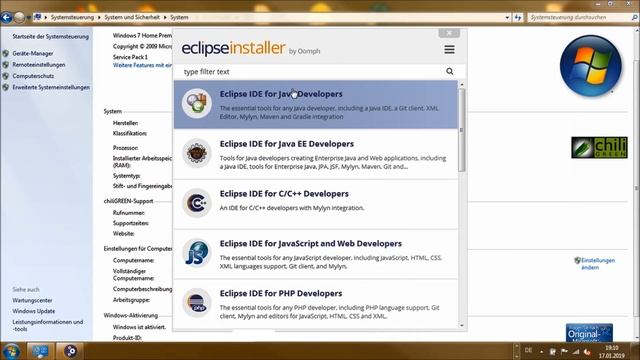Click 'System und Sicherheit' breadcrumb

(x=132, y=18)
